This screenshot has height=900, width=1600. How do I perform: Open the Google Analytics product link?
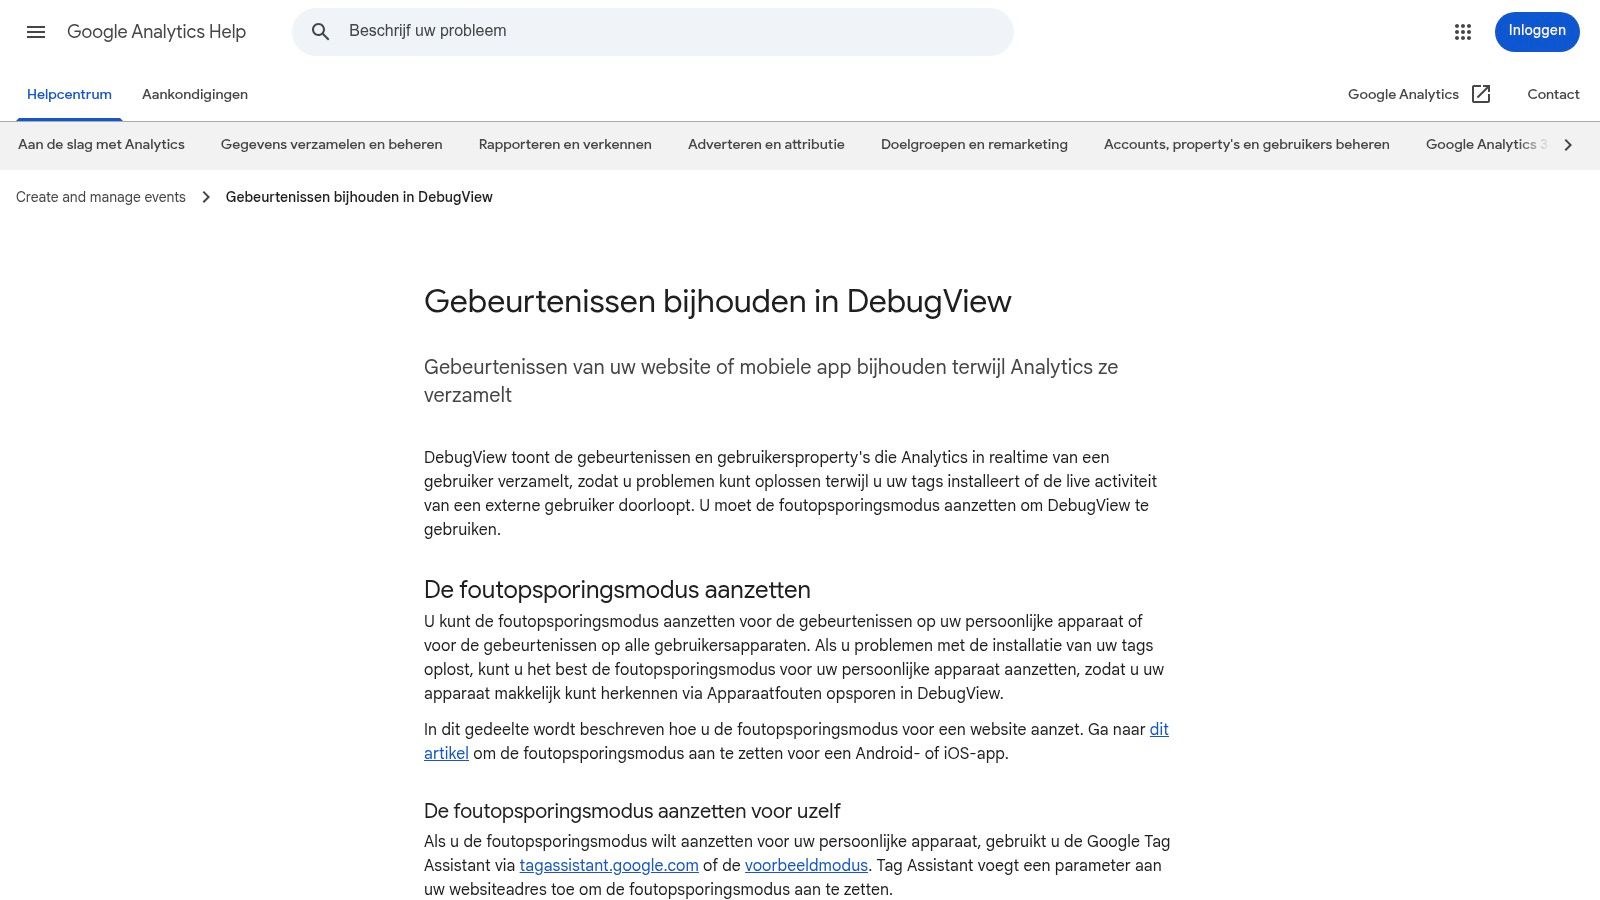pos(1403,94)
